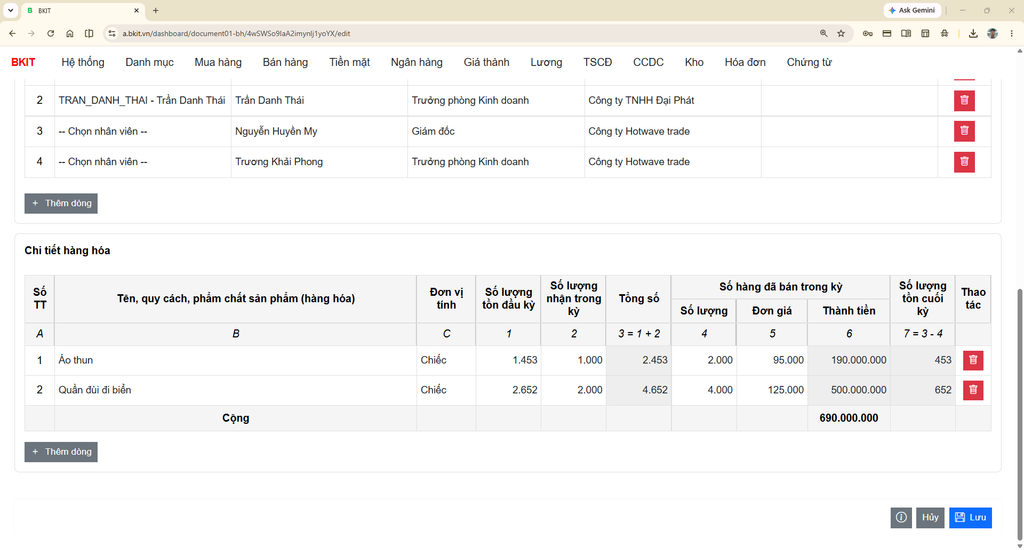Open the Danh mục menu

coord(150,62)
